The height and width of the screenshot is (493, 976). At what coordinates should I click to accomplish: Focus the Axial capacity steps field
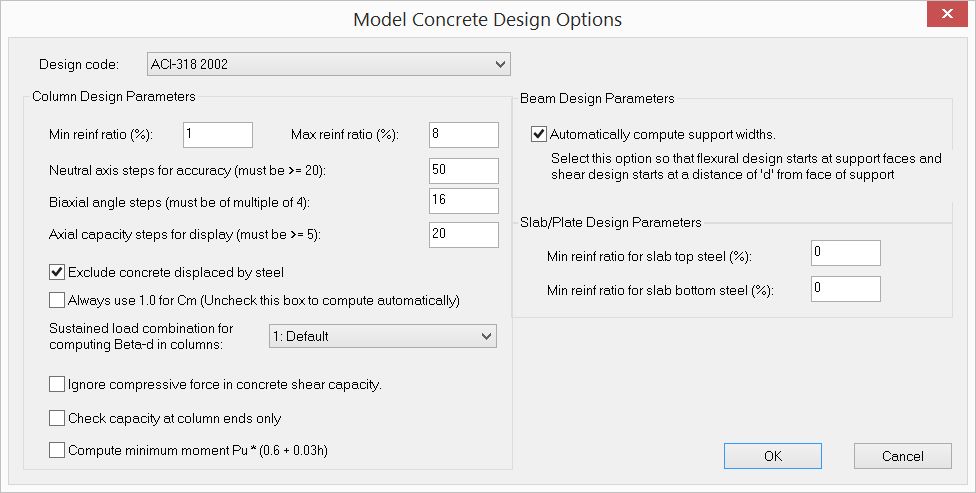click(463, 234)
